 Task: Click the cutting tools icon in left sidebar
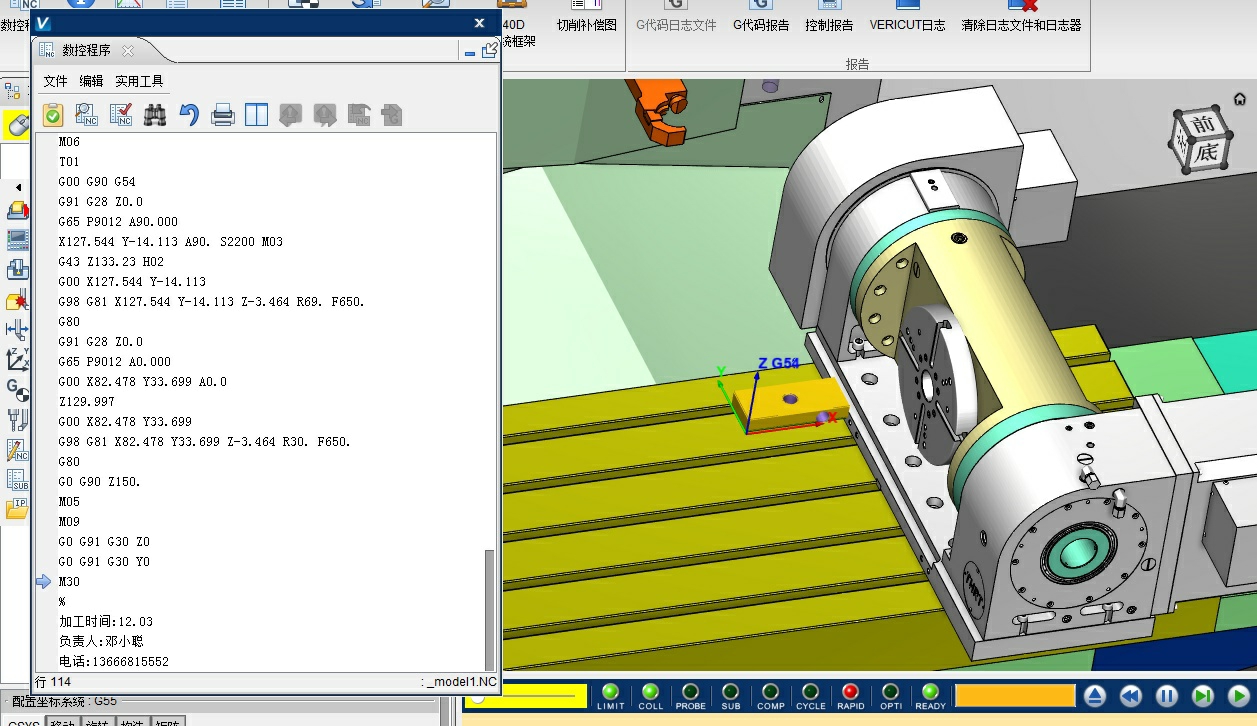point(17,419)
